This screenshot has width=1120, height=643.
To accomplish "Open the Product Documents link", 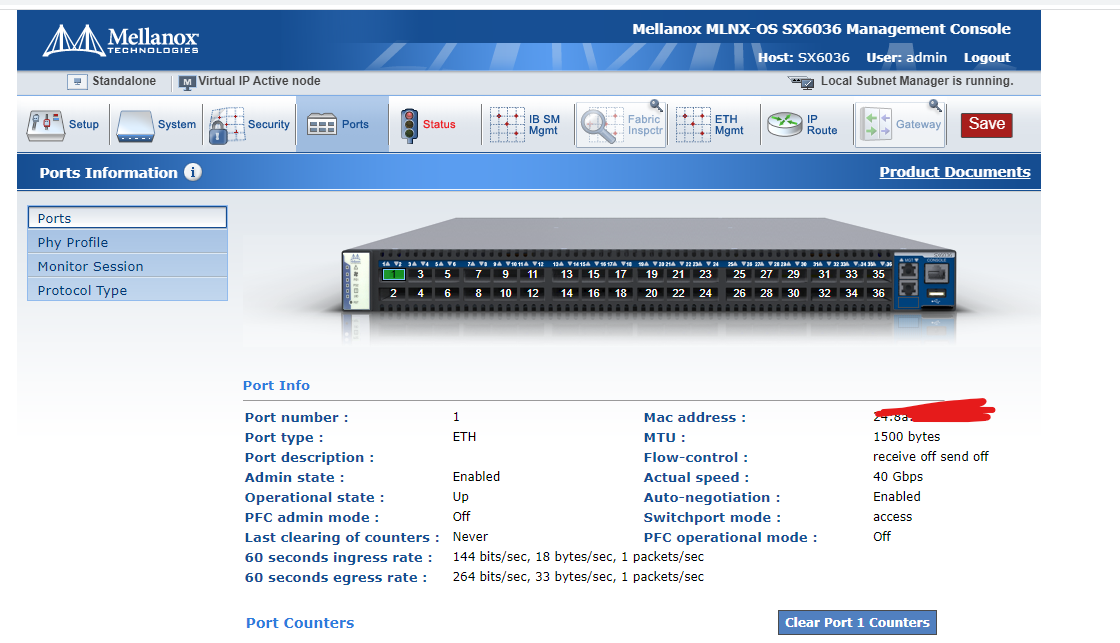I will [955, 172].
